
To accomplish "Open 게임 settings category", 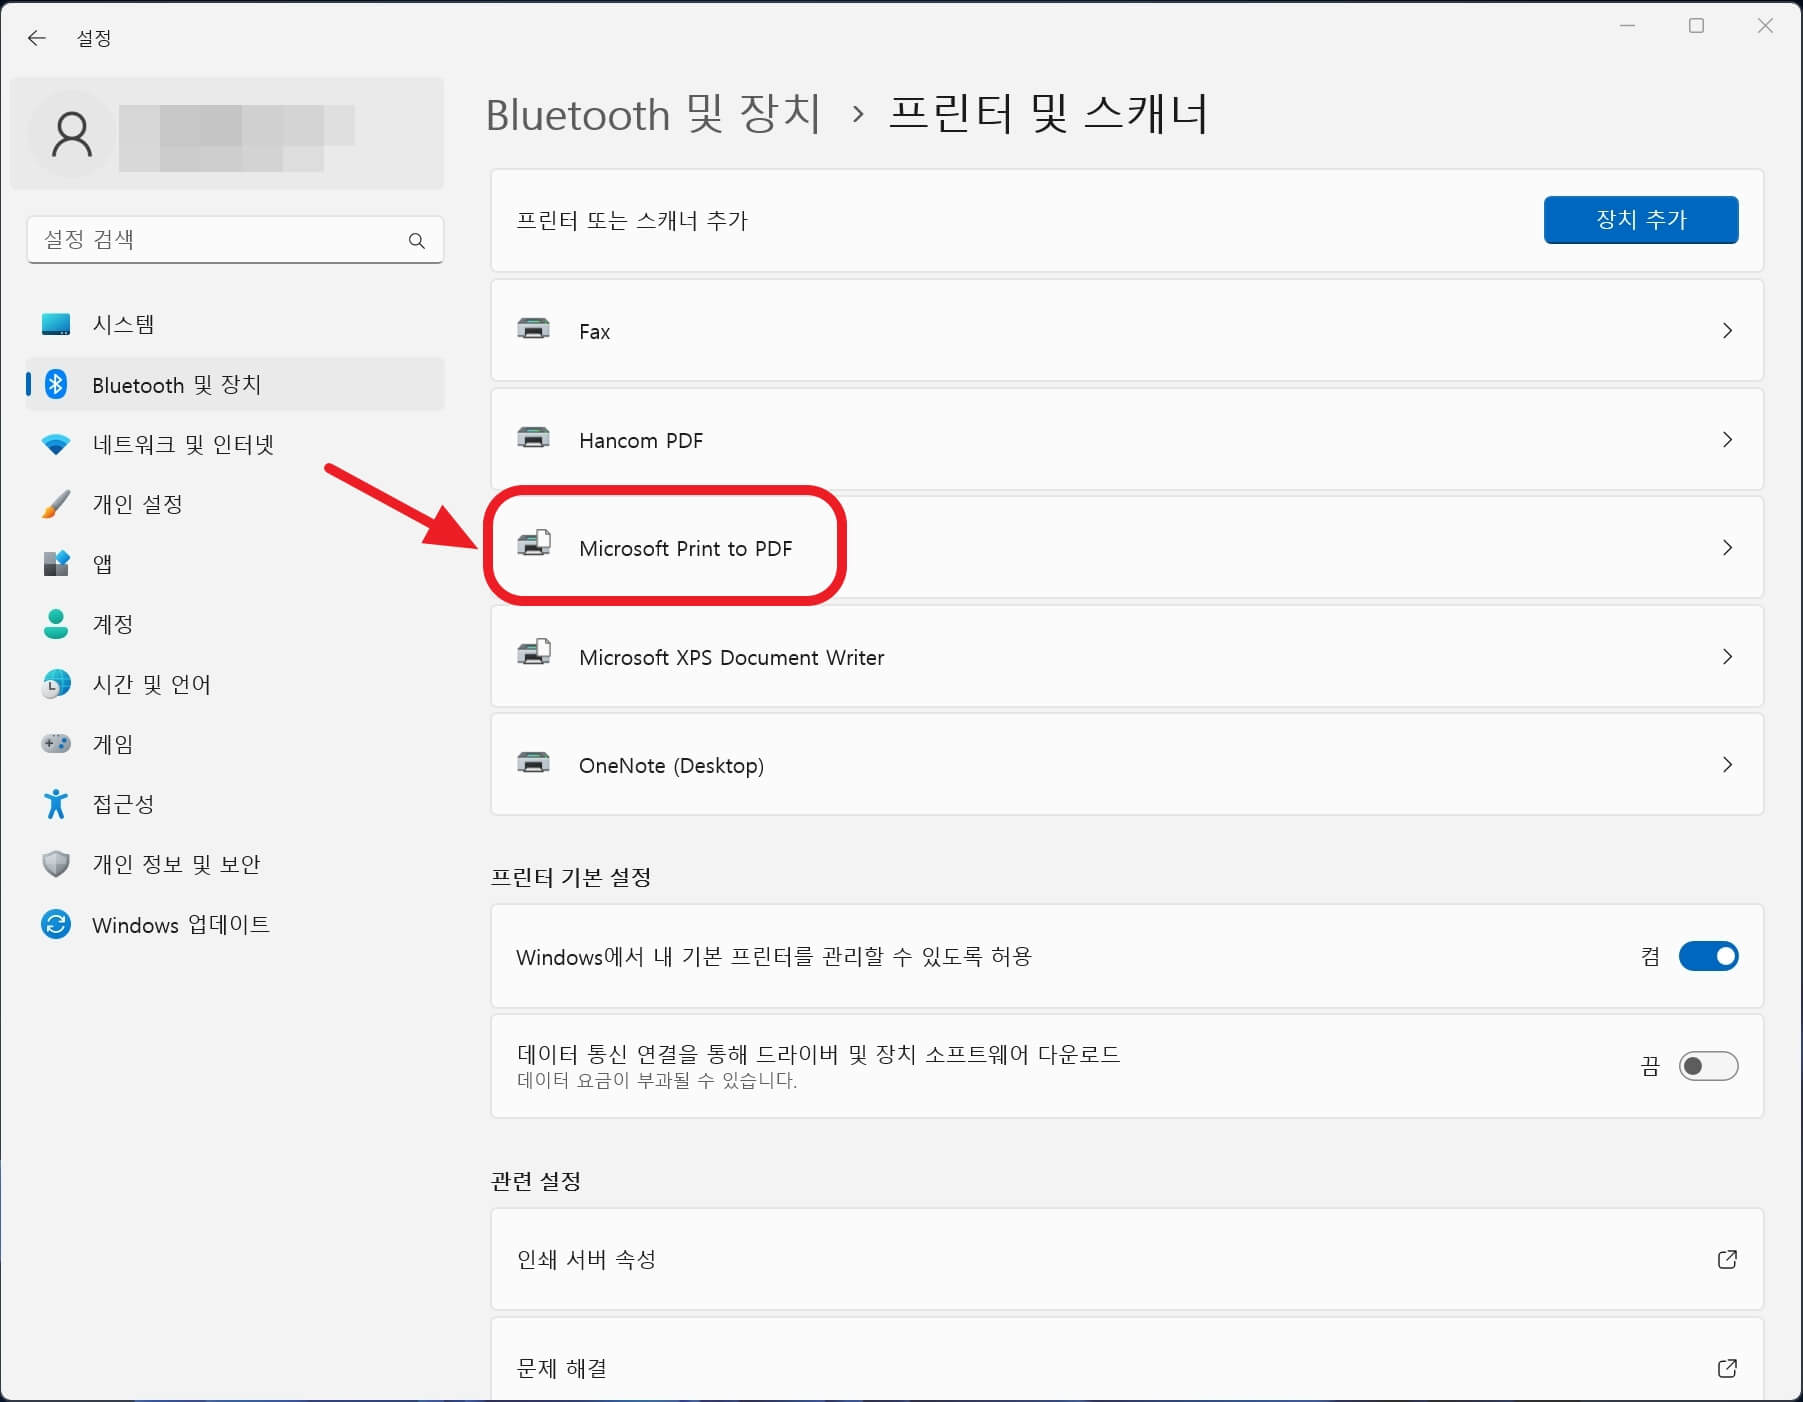I will (235, 744).
